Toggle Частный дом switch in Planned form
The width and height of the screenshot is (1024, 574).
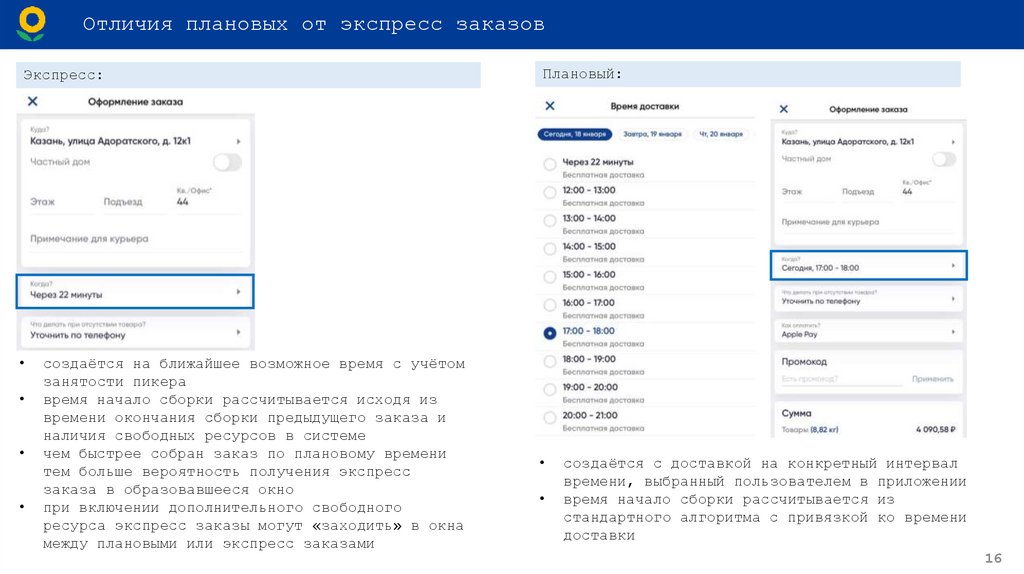[943, 159]
